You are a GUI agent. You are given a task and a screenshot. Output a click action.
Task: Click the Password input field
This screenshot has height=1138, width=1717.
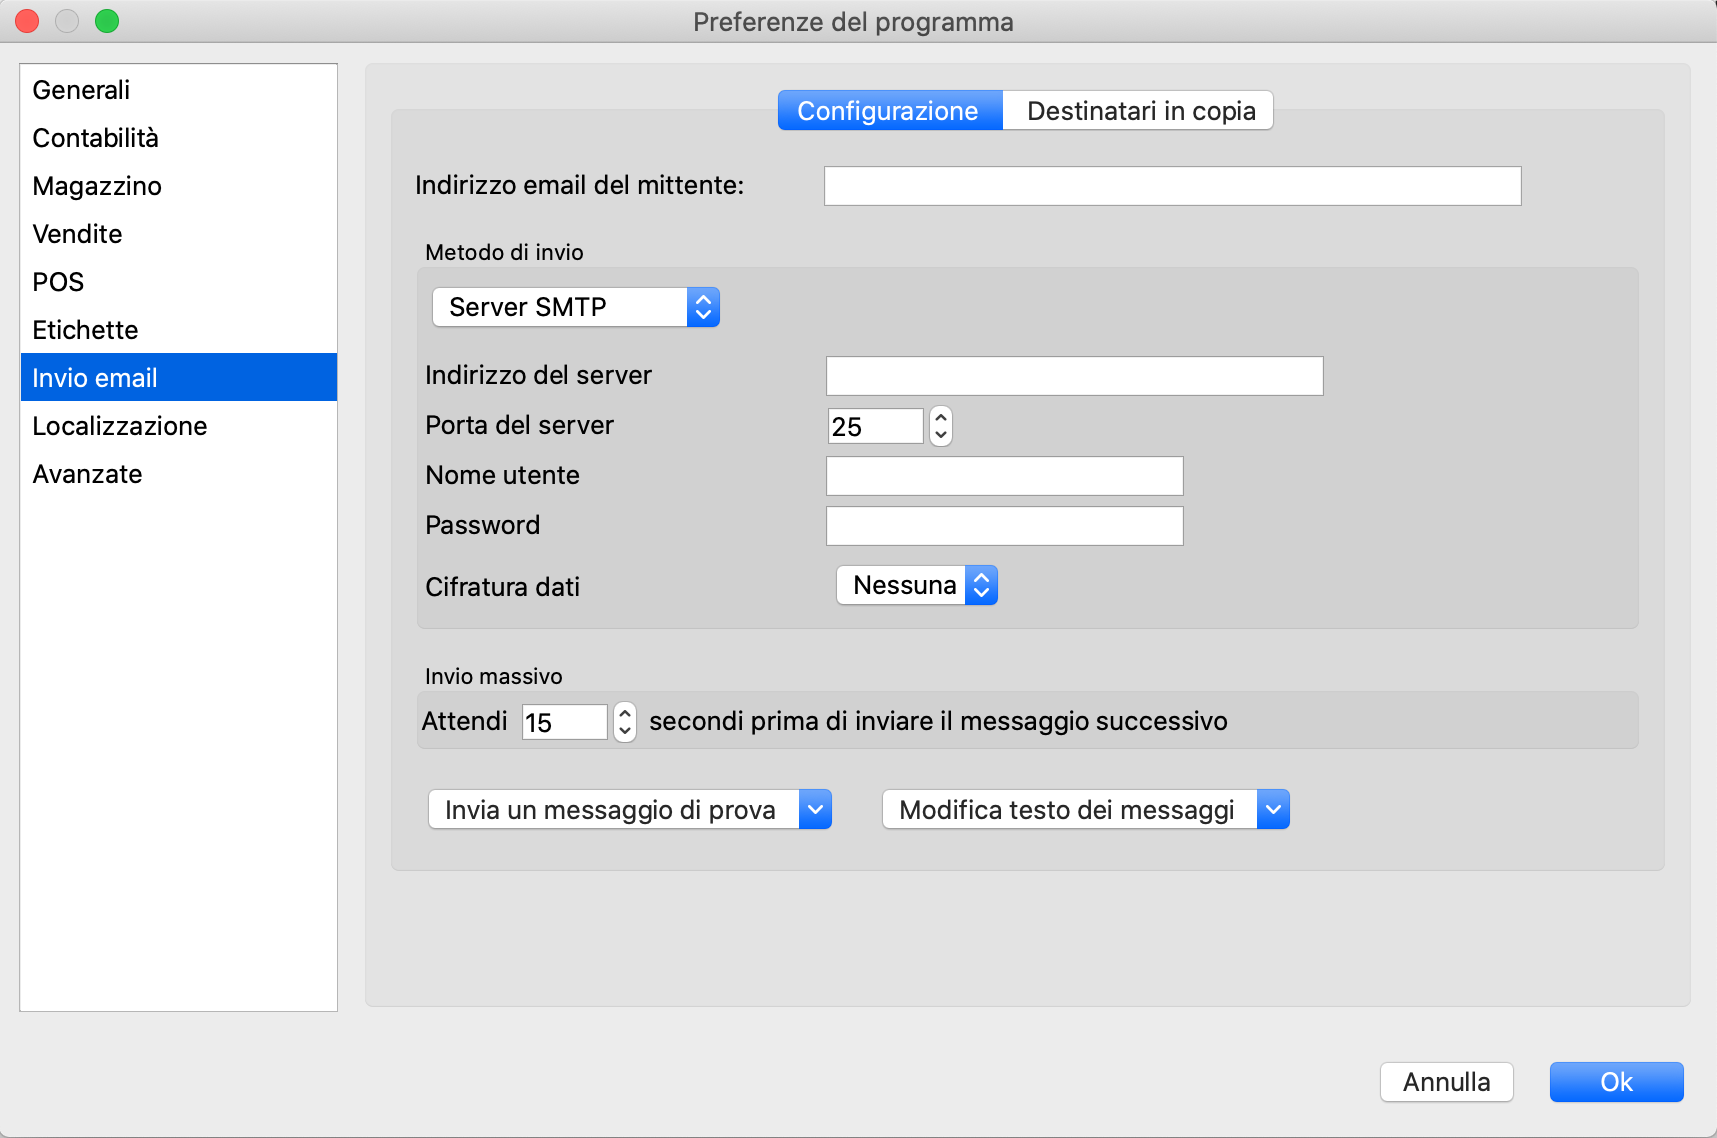(x=1004, y=526)
